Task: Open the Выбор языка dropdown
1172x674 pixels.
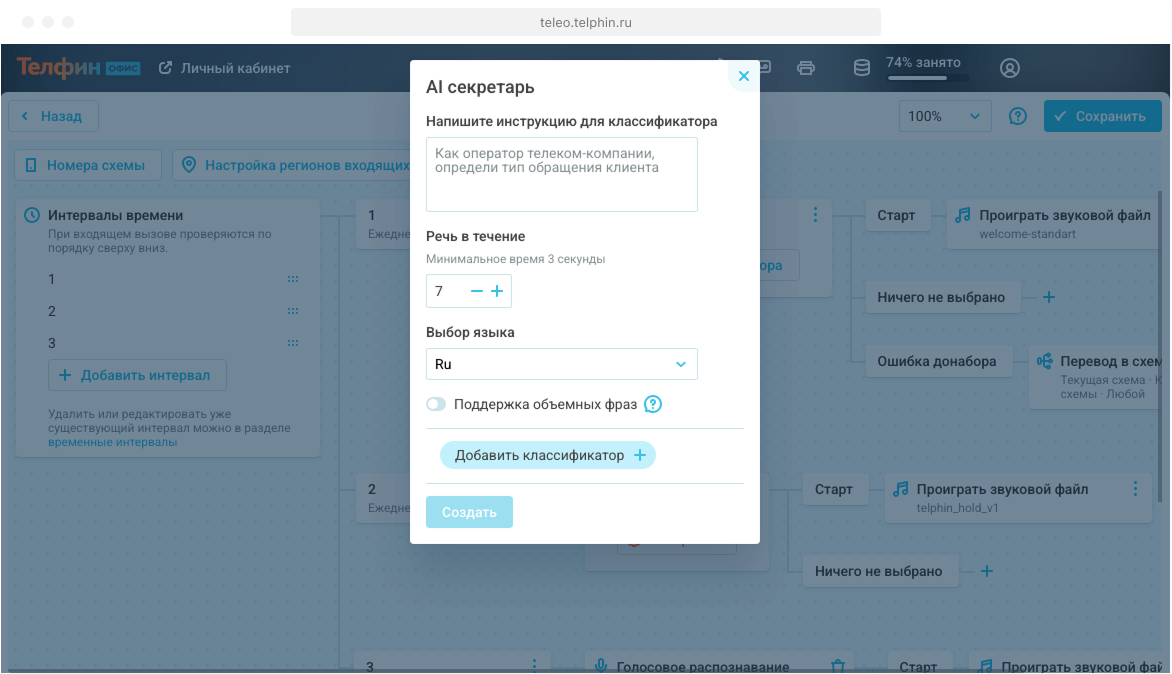Action: pyautogui.click(x=561, y=364)
